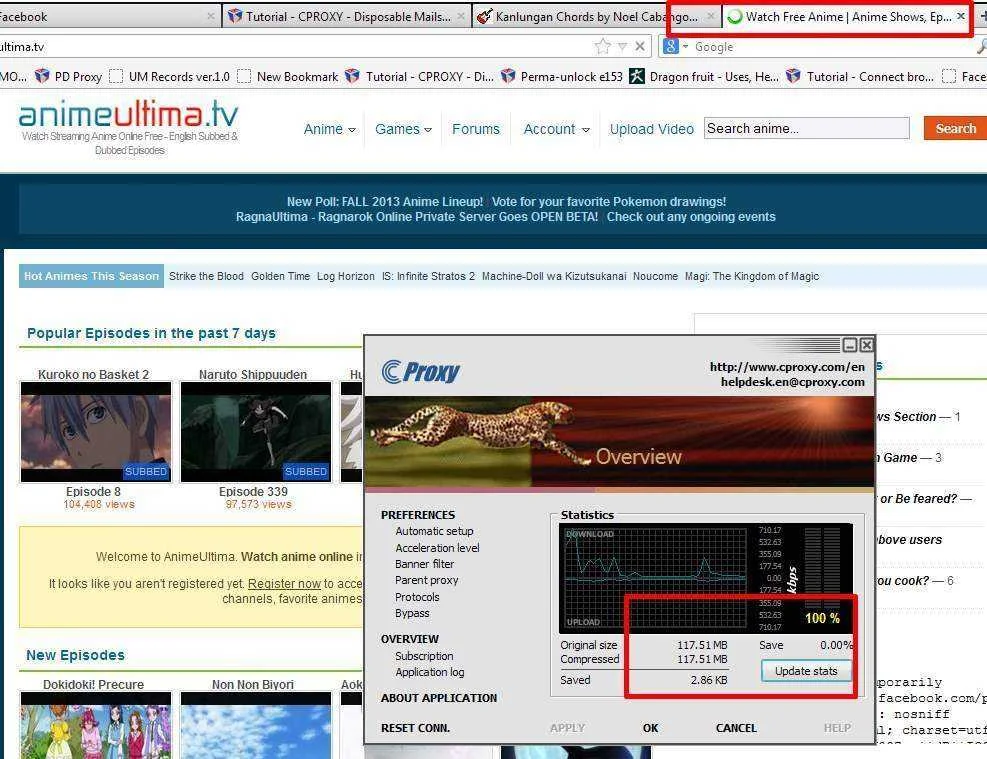Open PD Proxy bookmark

[x=69, y=77]
